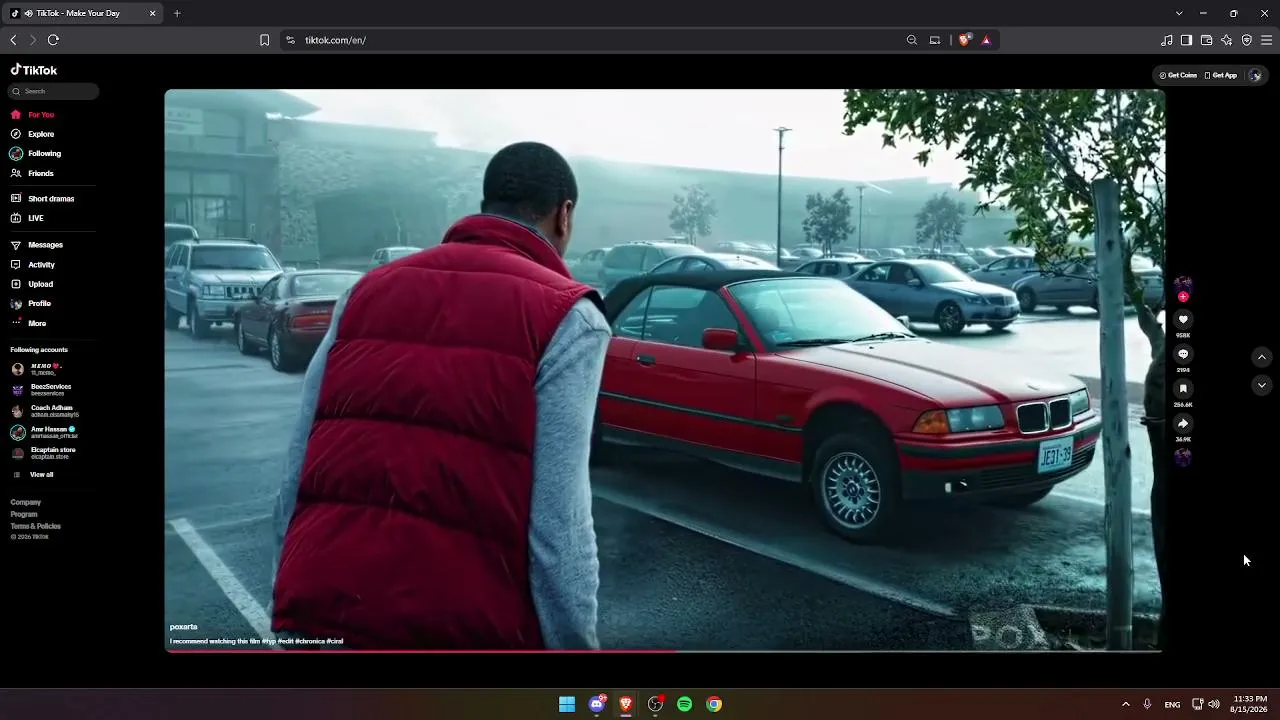Click the Get Coins button
The image size is (1280, 720).
tap(1178, 75)
